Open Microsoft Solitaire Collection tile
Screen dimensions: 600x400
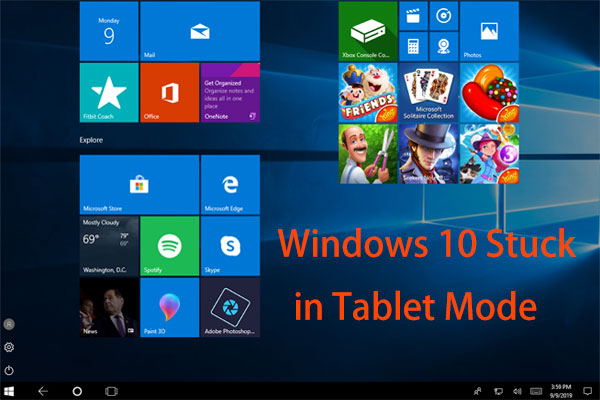[429, 93]
